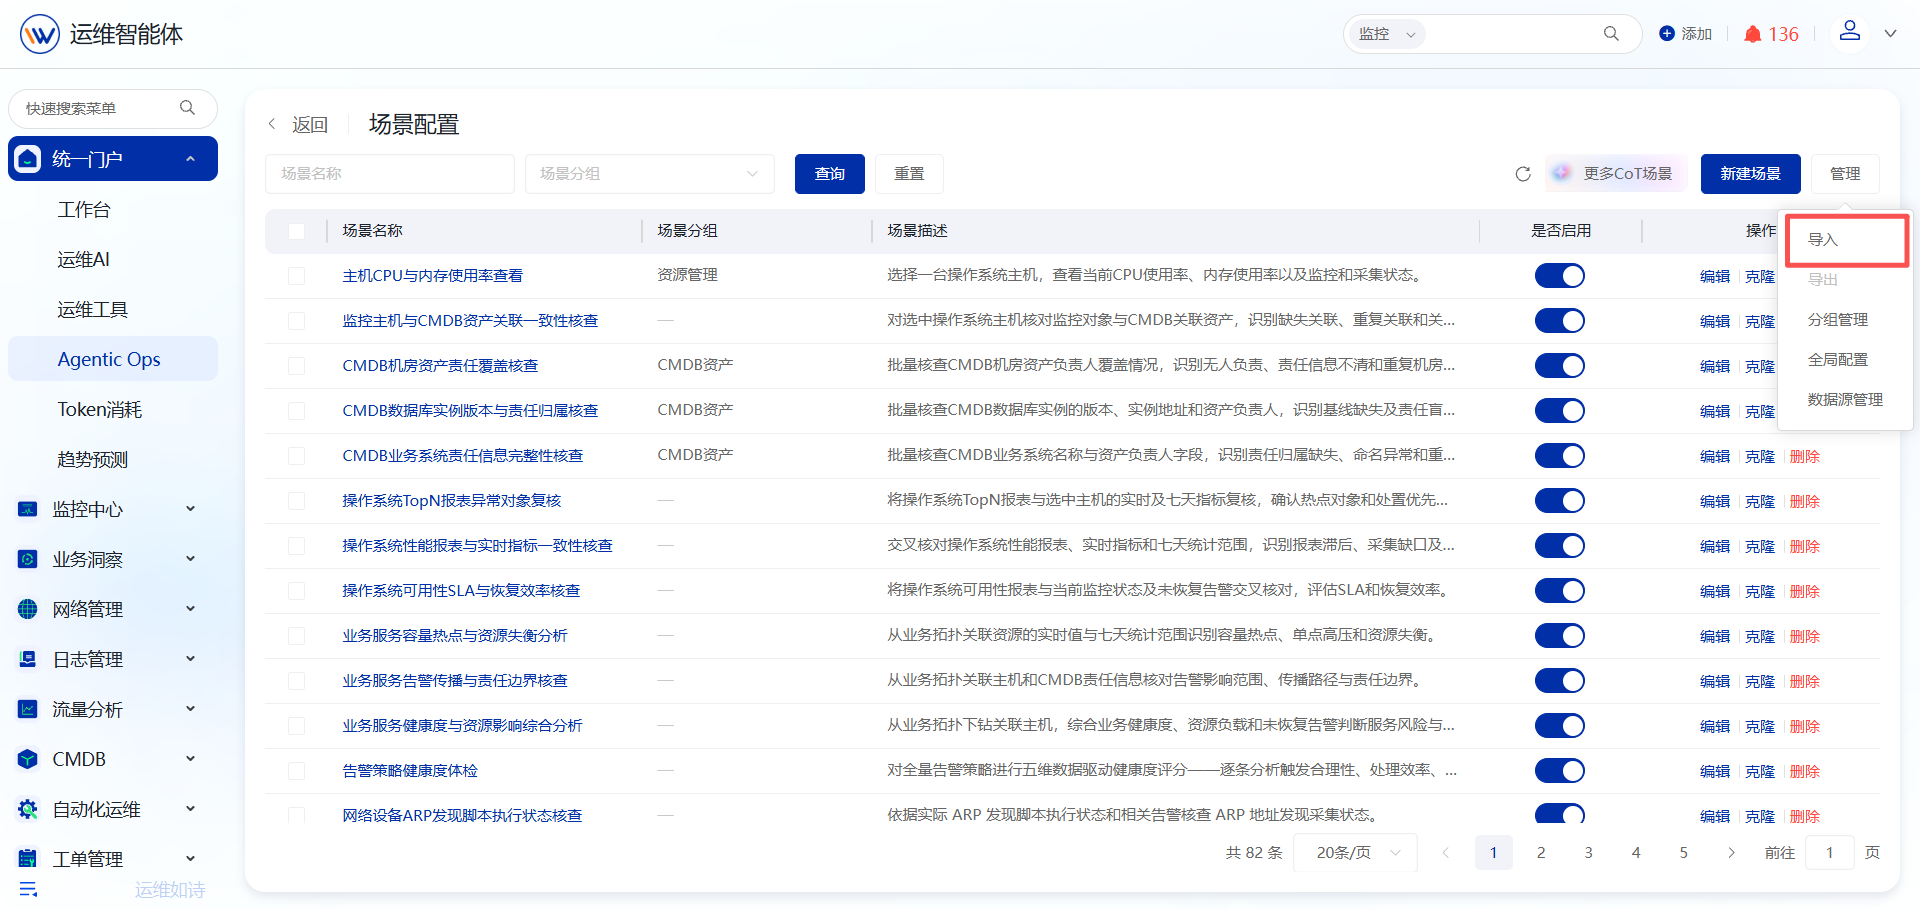Go to page 3 in pagination
The width and height of the screenshot is (1920, 910).
point(1588,853)
